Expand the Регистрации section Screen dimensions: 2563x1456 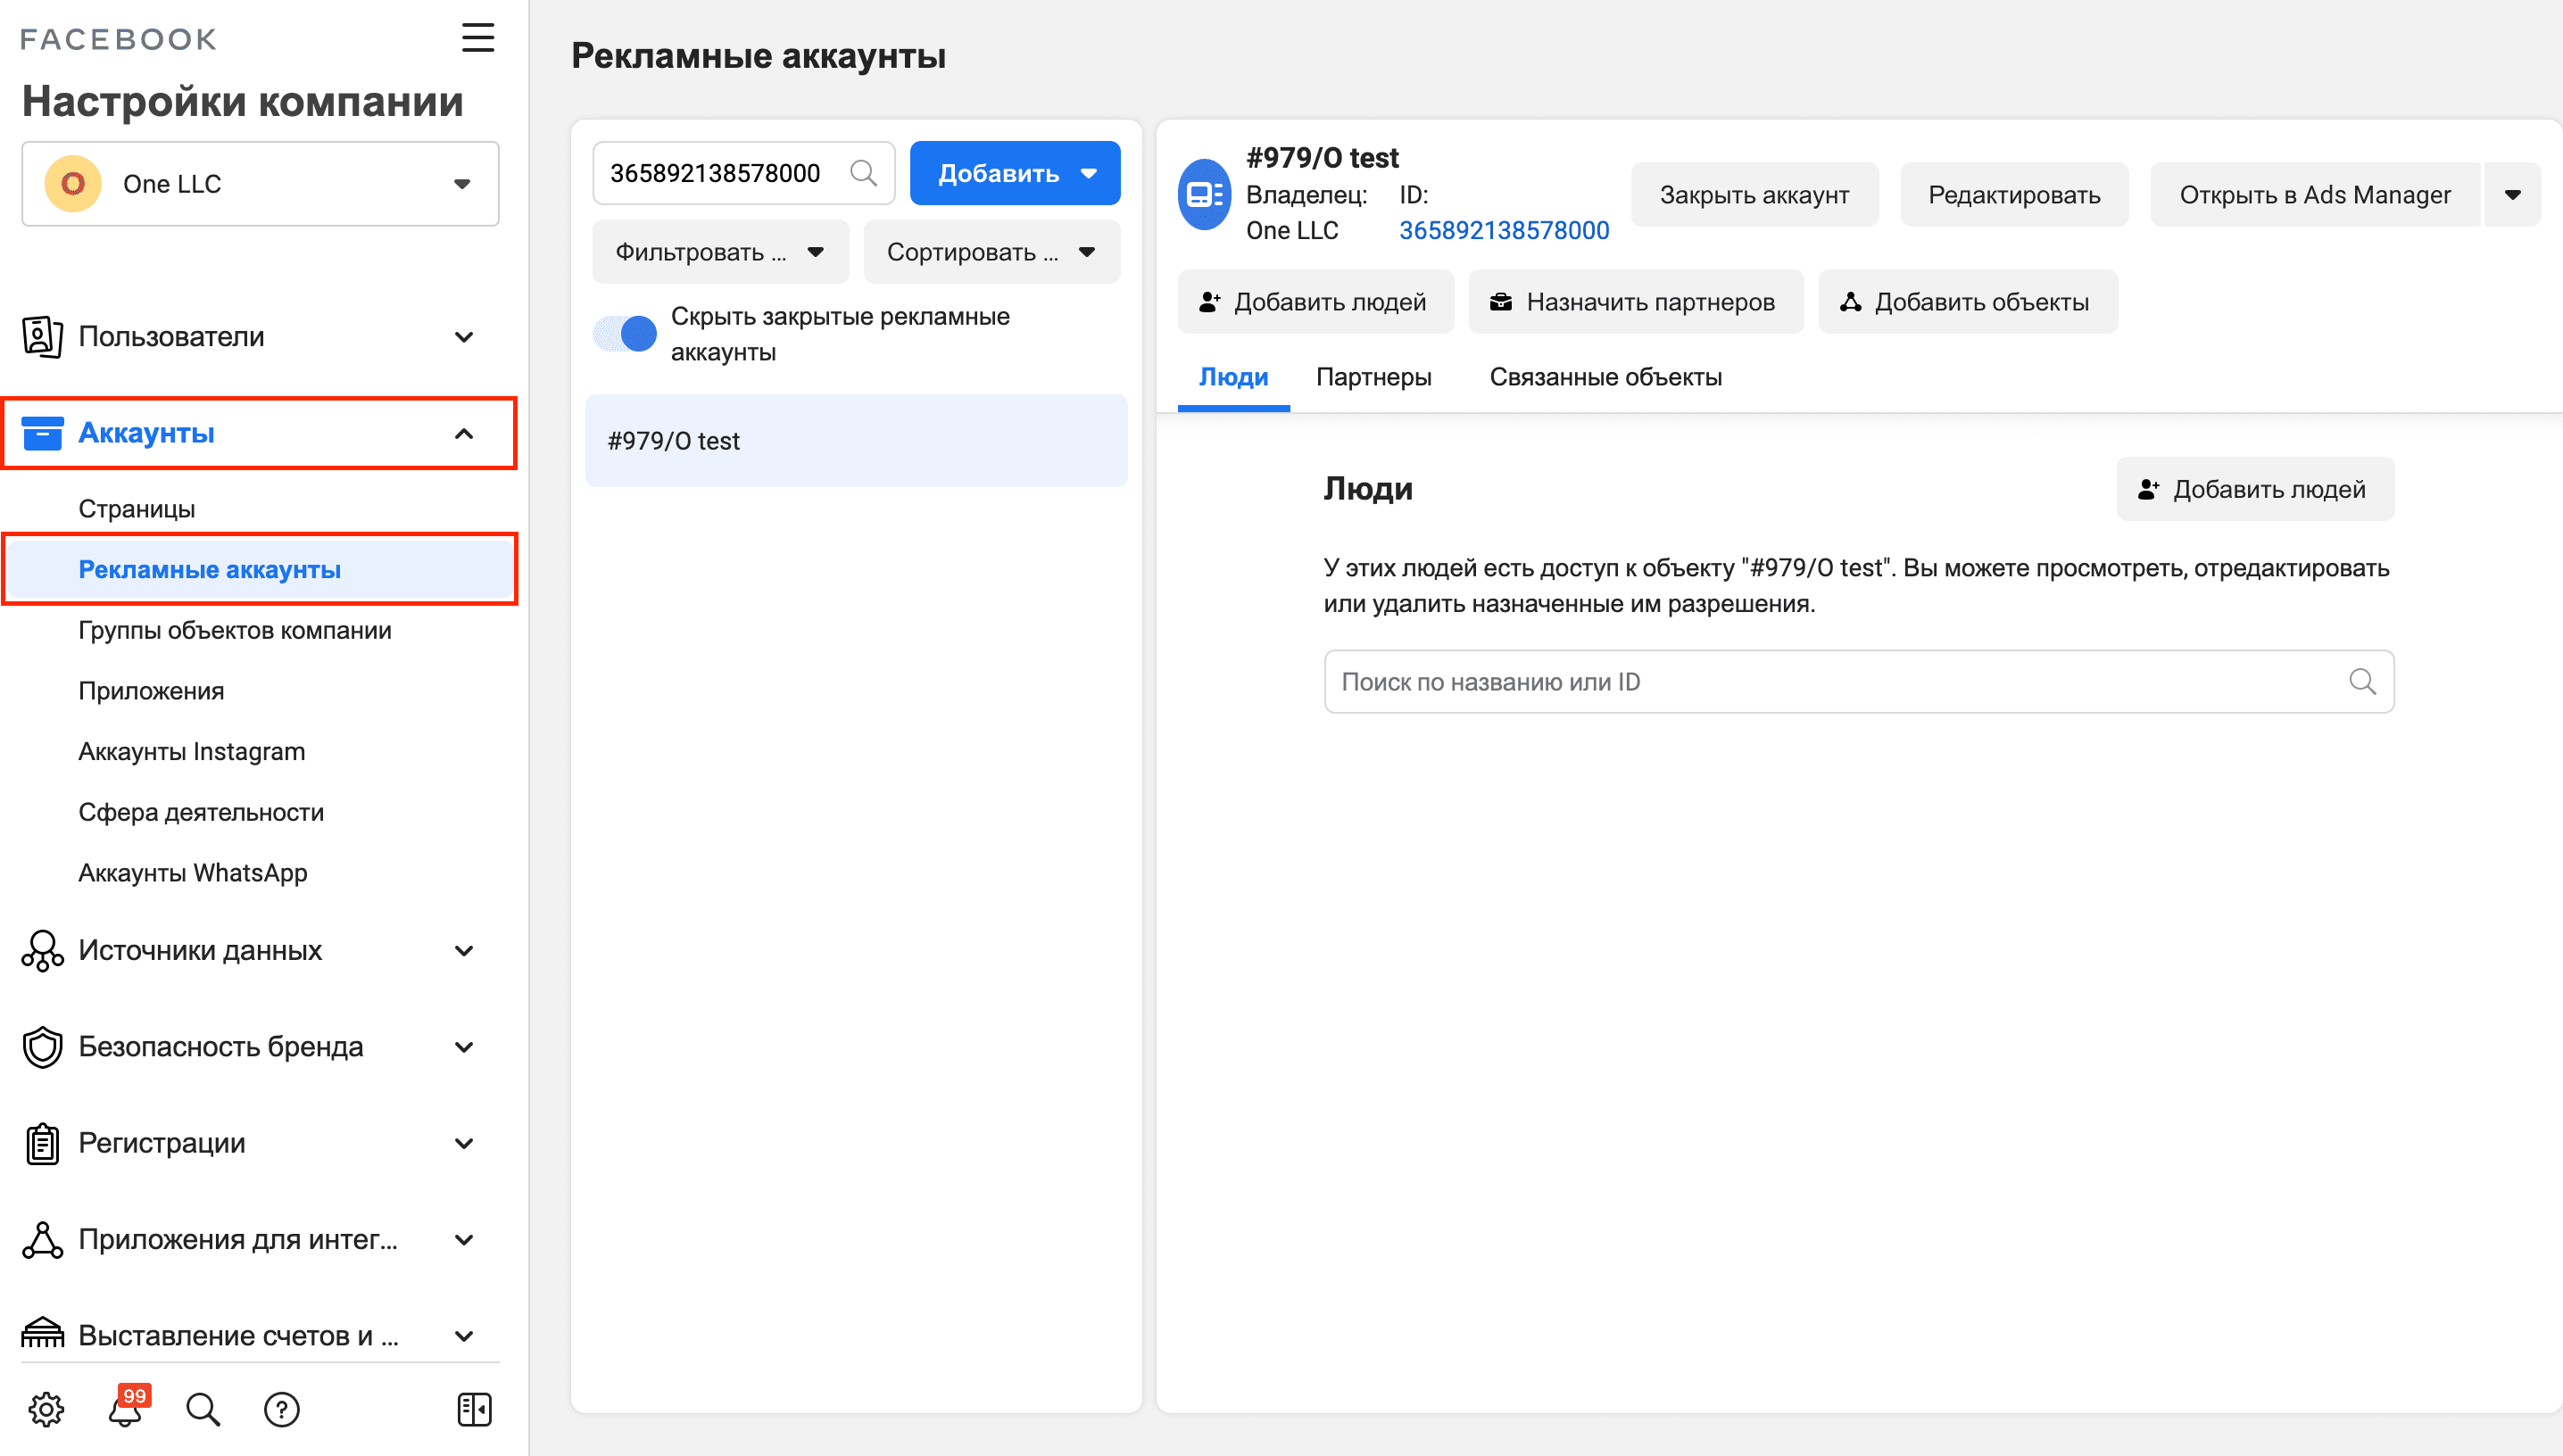coord(464,1143)
